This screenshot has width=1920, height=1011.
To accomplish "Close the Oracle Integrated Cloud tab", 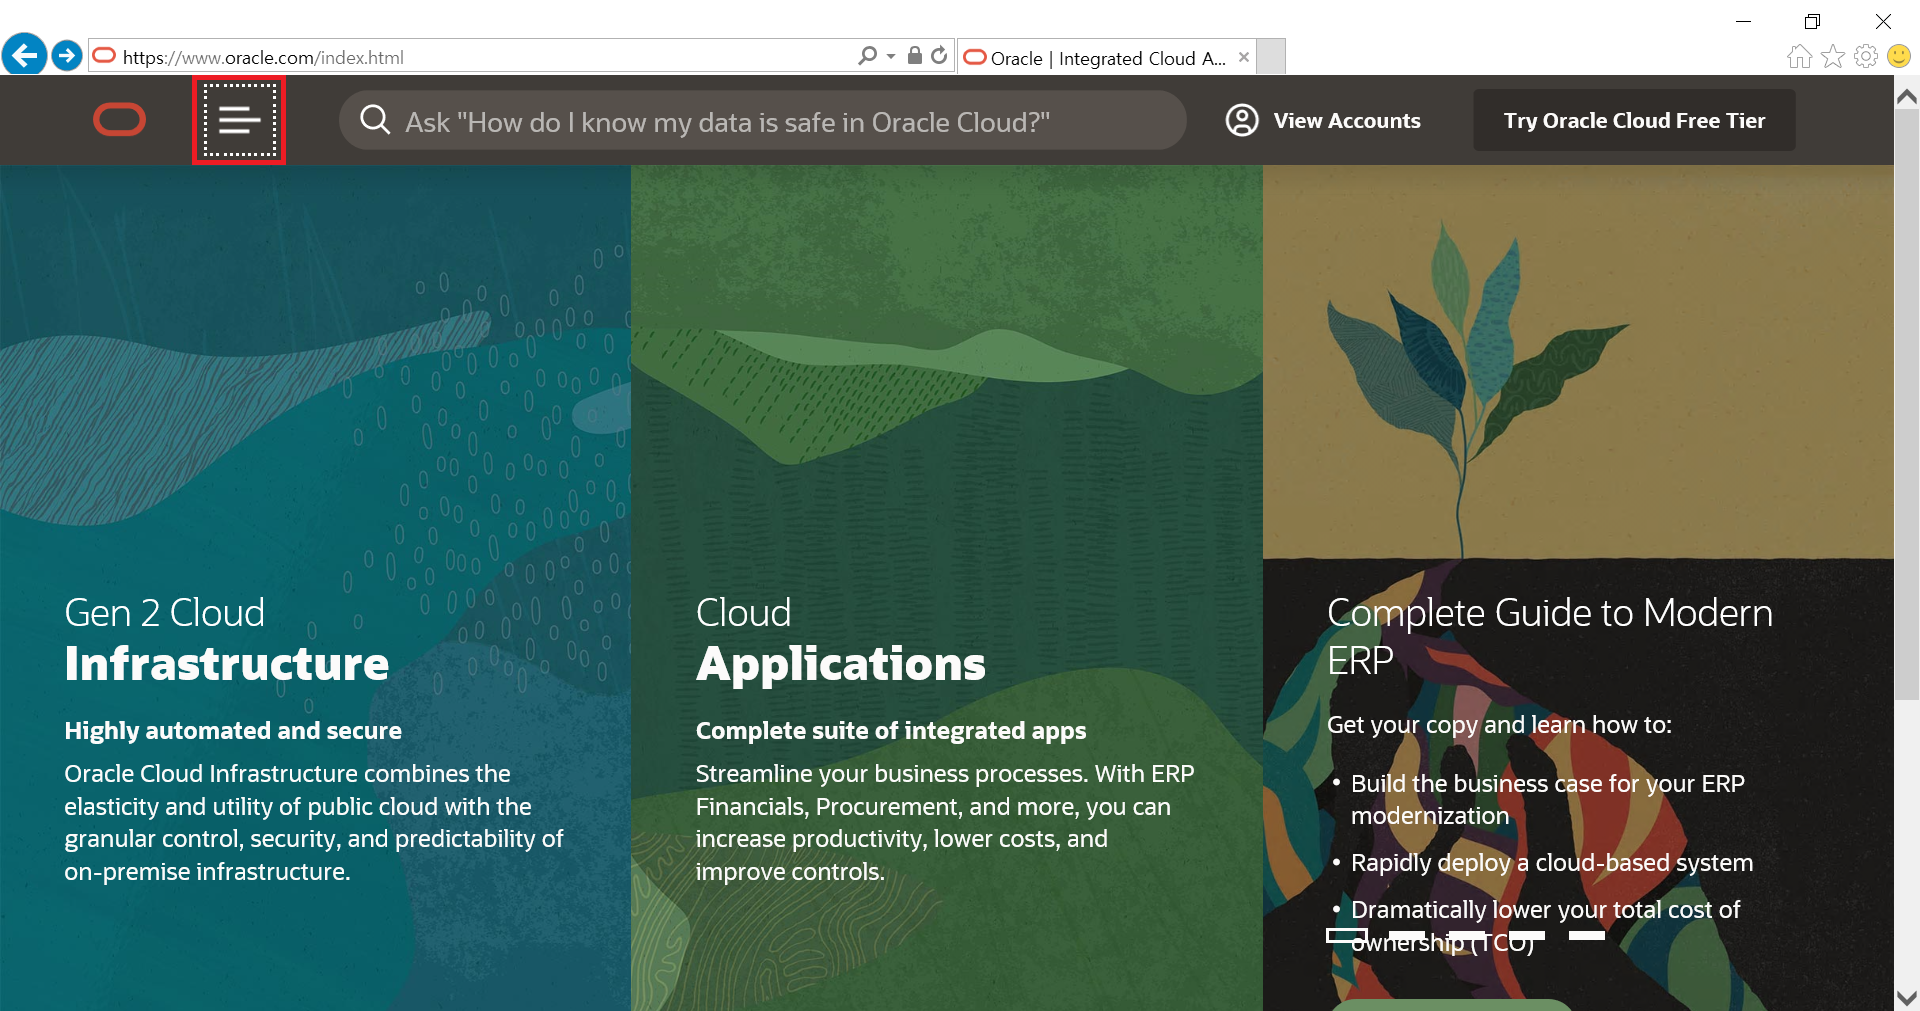I will tap(1244, 57).
